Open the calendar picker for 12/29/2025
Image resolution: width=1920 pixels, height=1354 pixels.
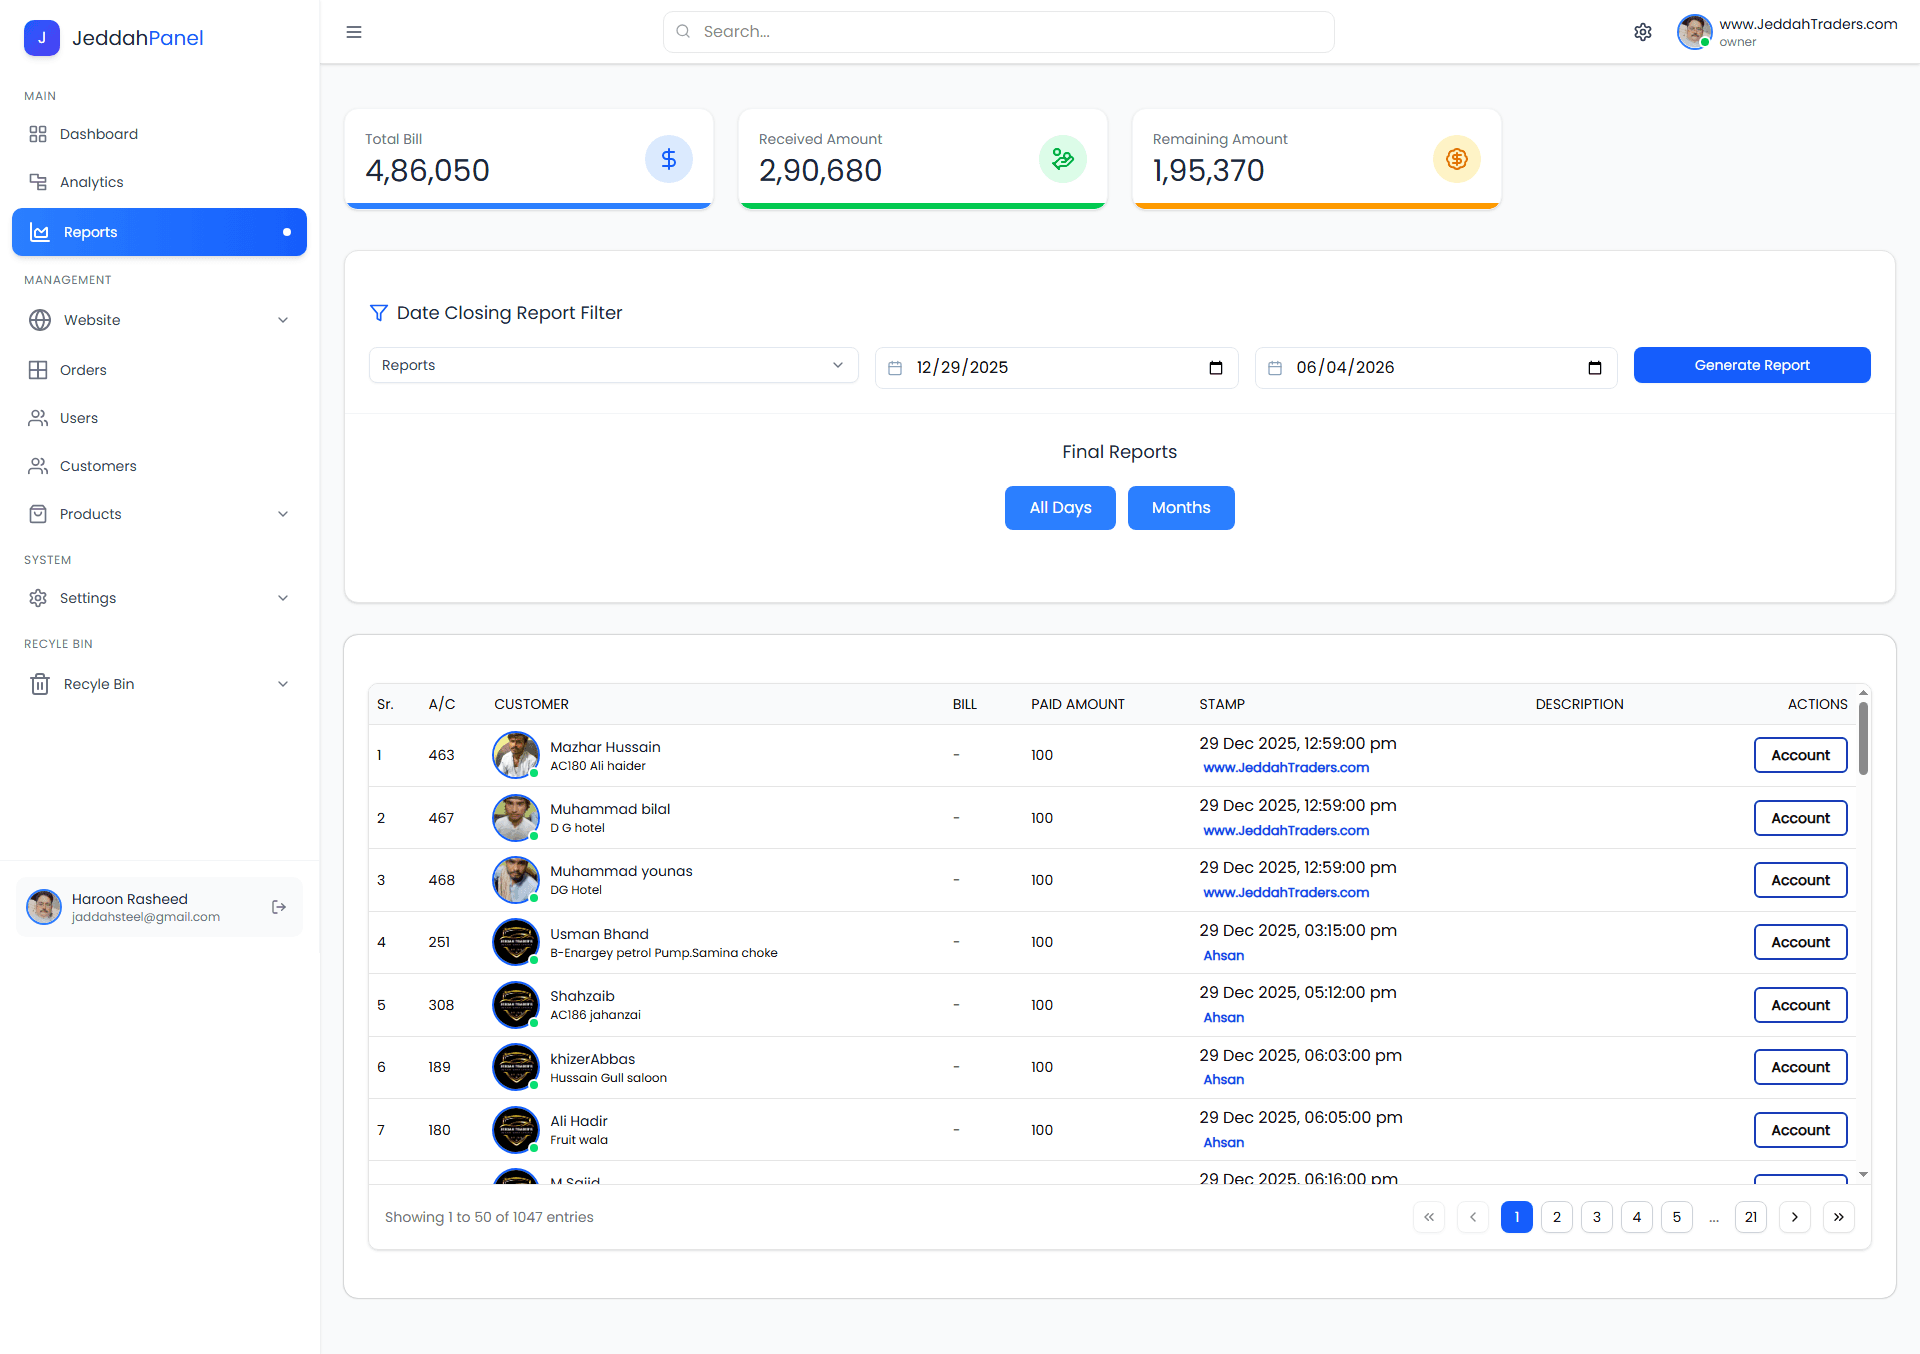point(1216,368)
